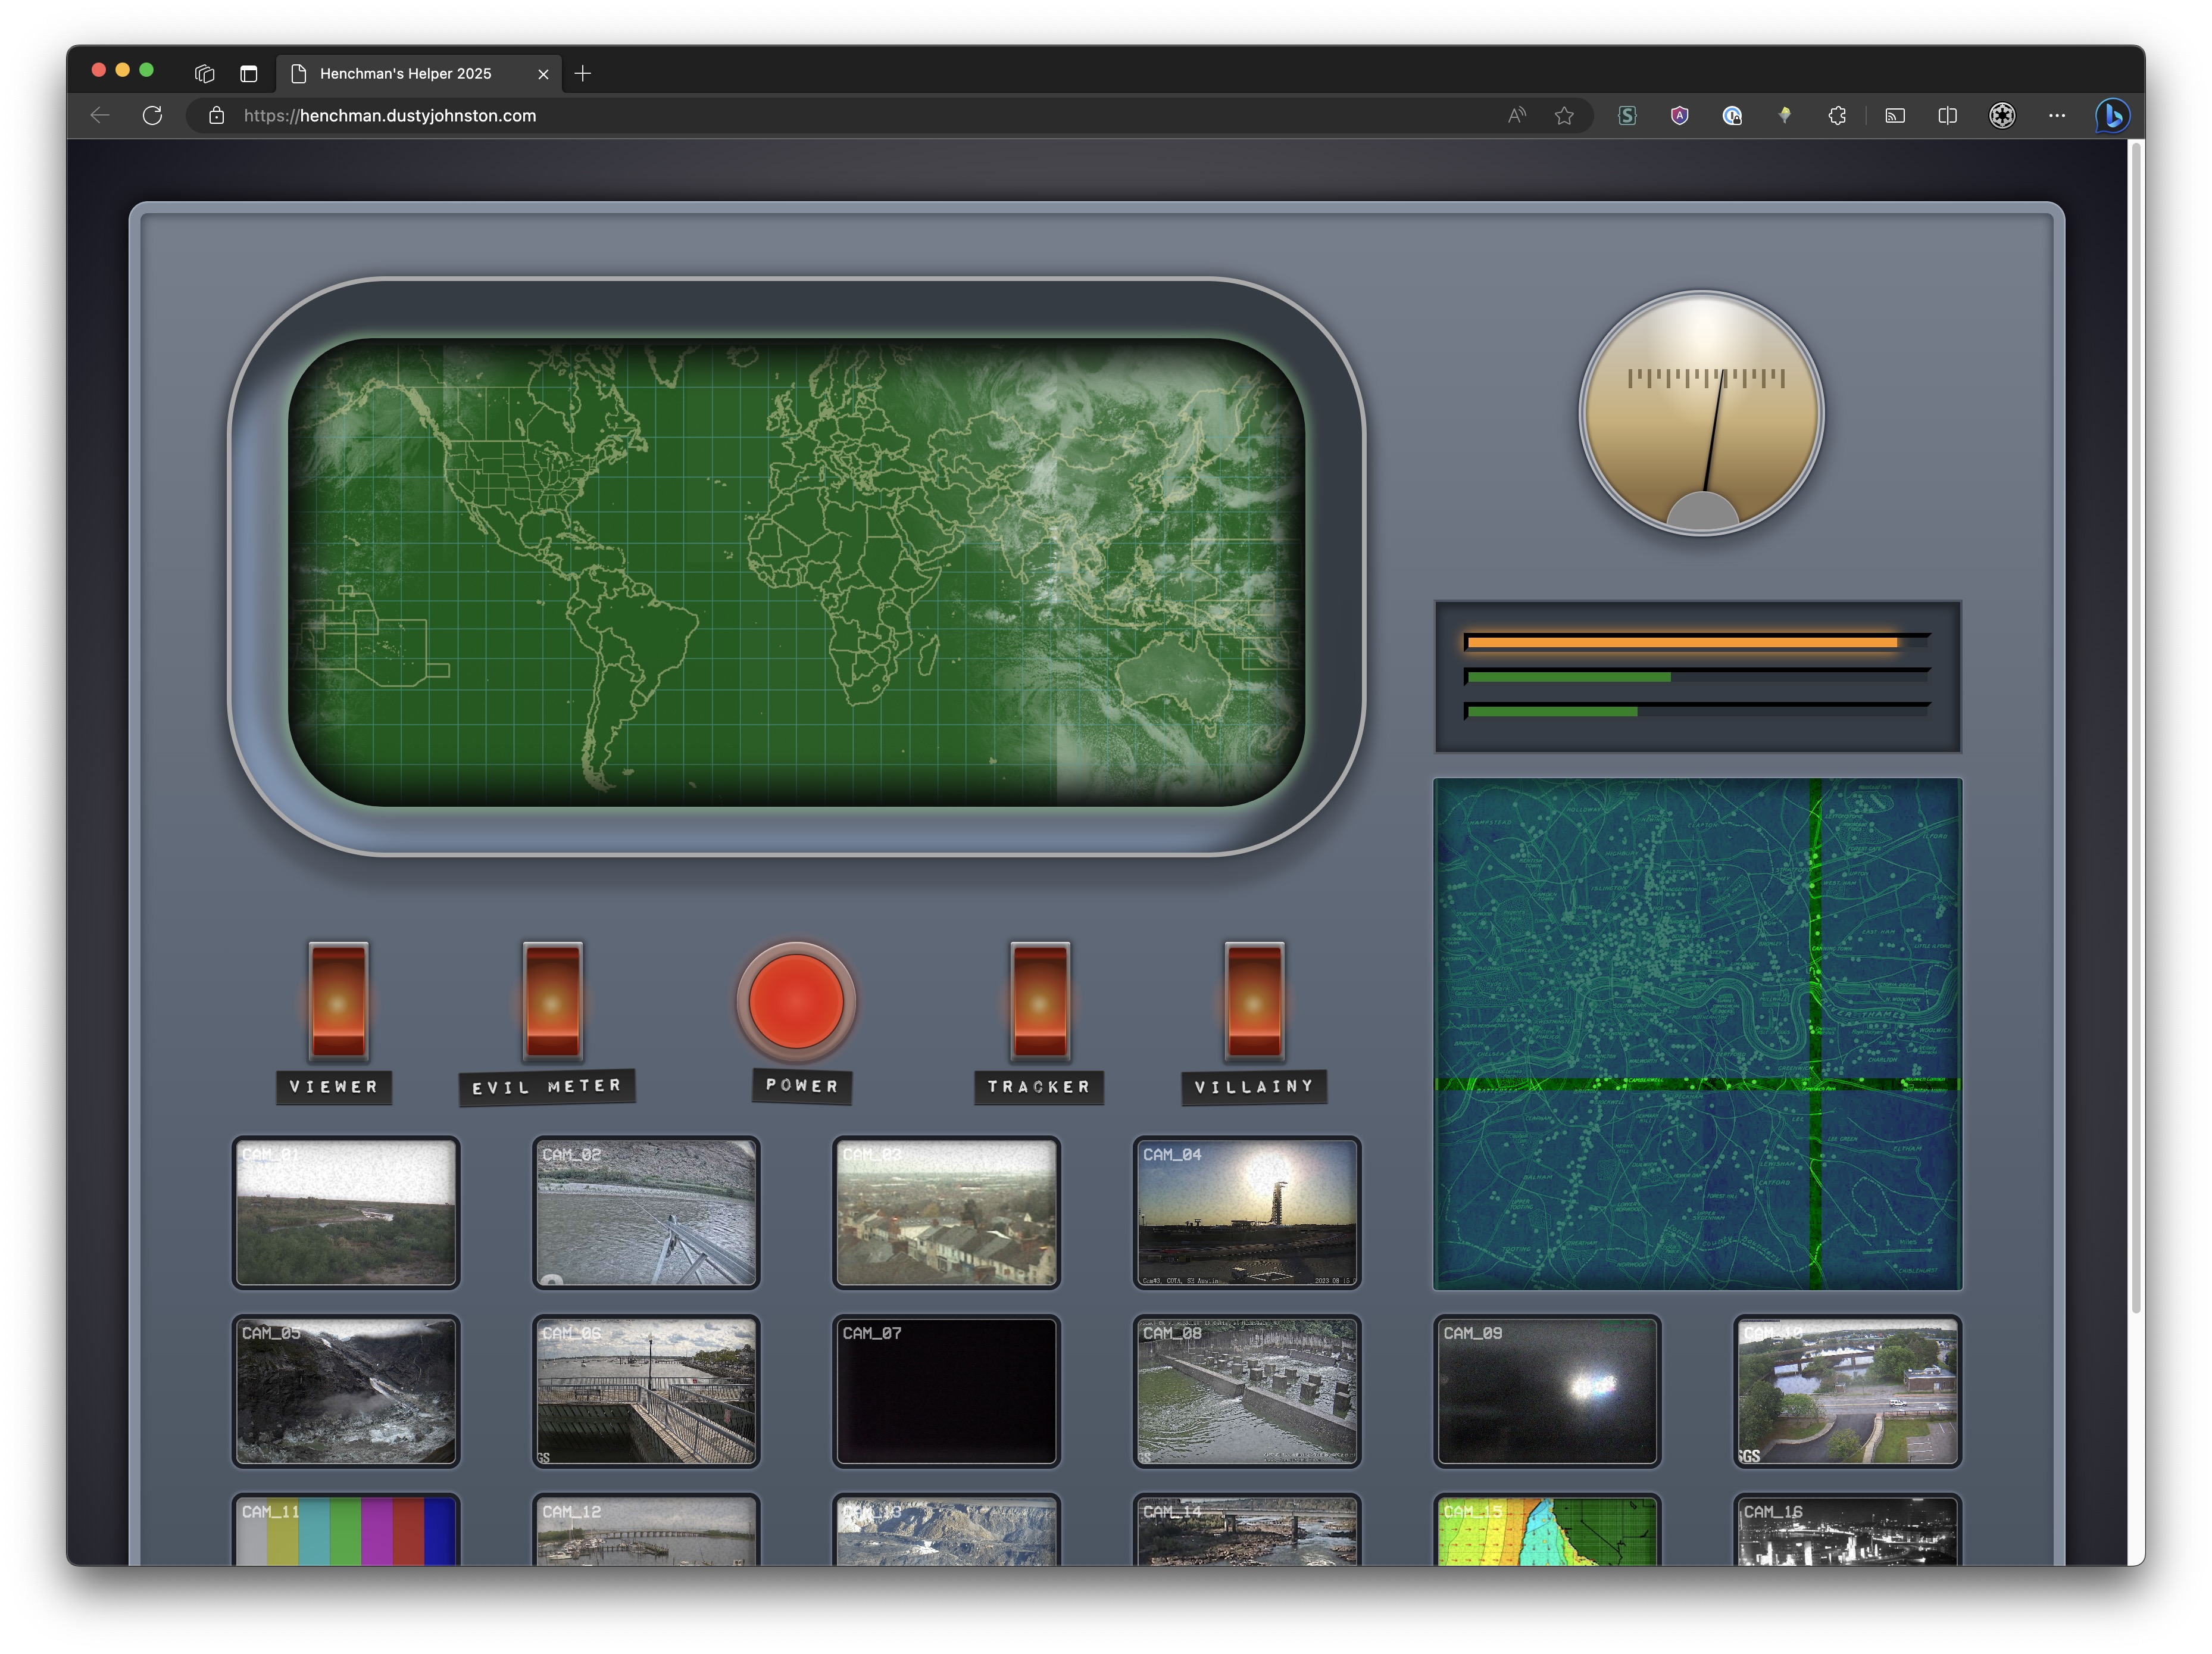Viewport: 2212px width, 1654px height.
Task: Select the CAM_14 bridge feed
Action: tap(1247, 1530)
